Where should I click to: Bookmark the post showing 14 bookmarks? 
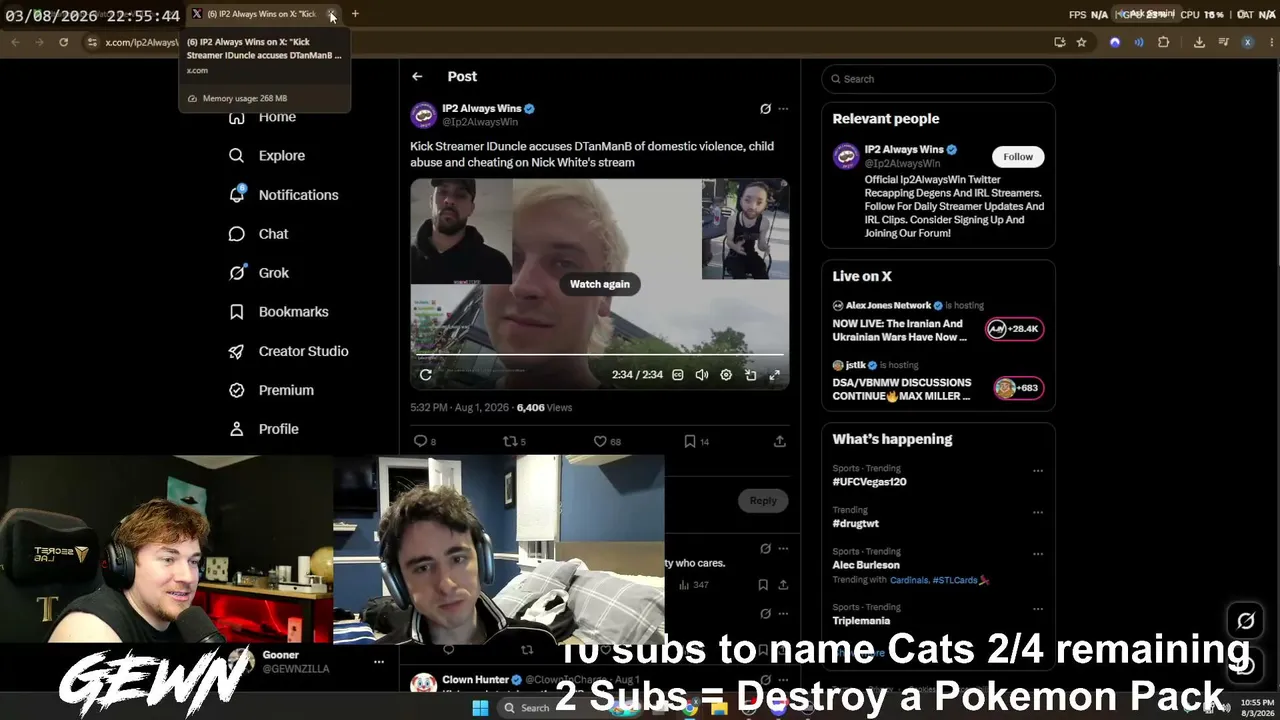tap(690, 441)
